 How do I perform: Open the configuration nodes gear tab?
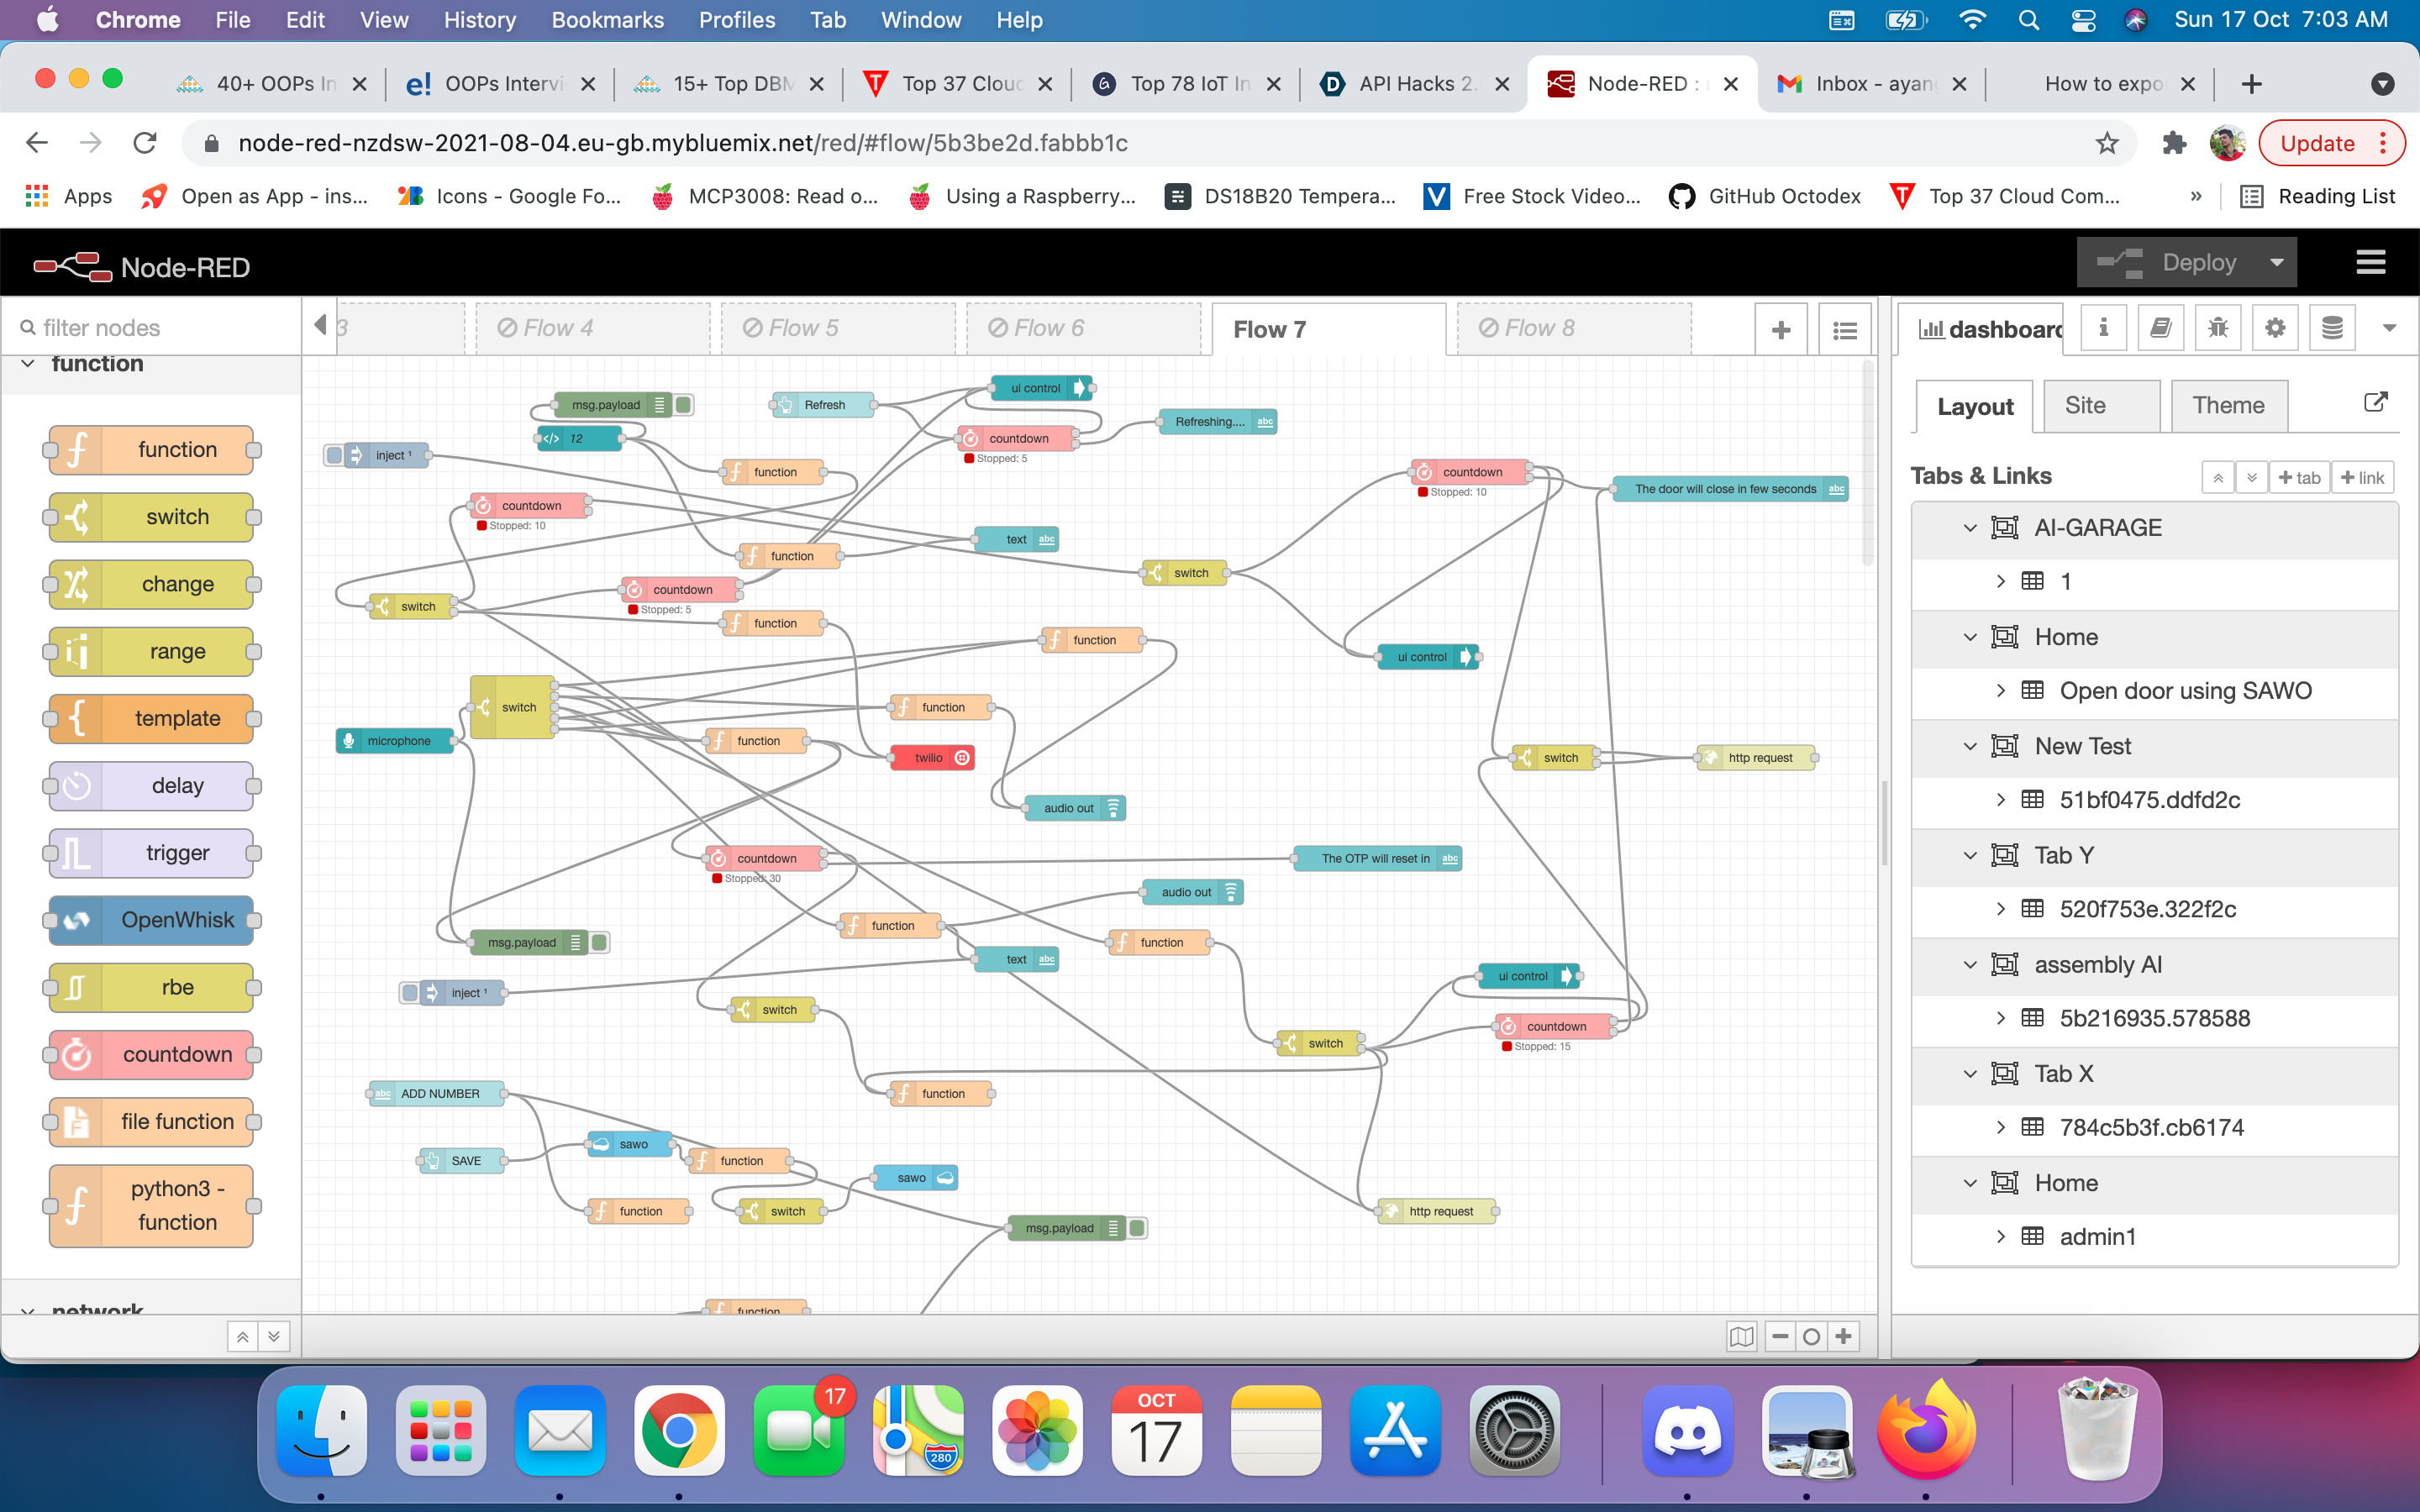point(2274,328)
